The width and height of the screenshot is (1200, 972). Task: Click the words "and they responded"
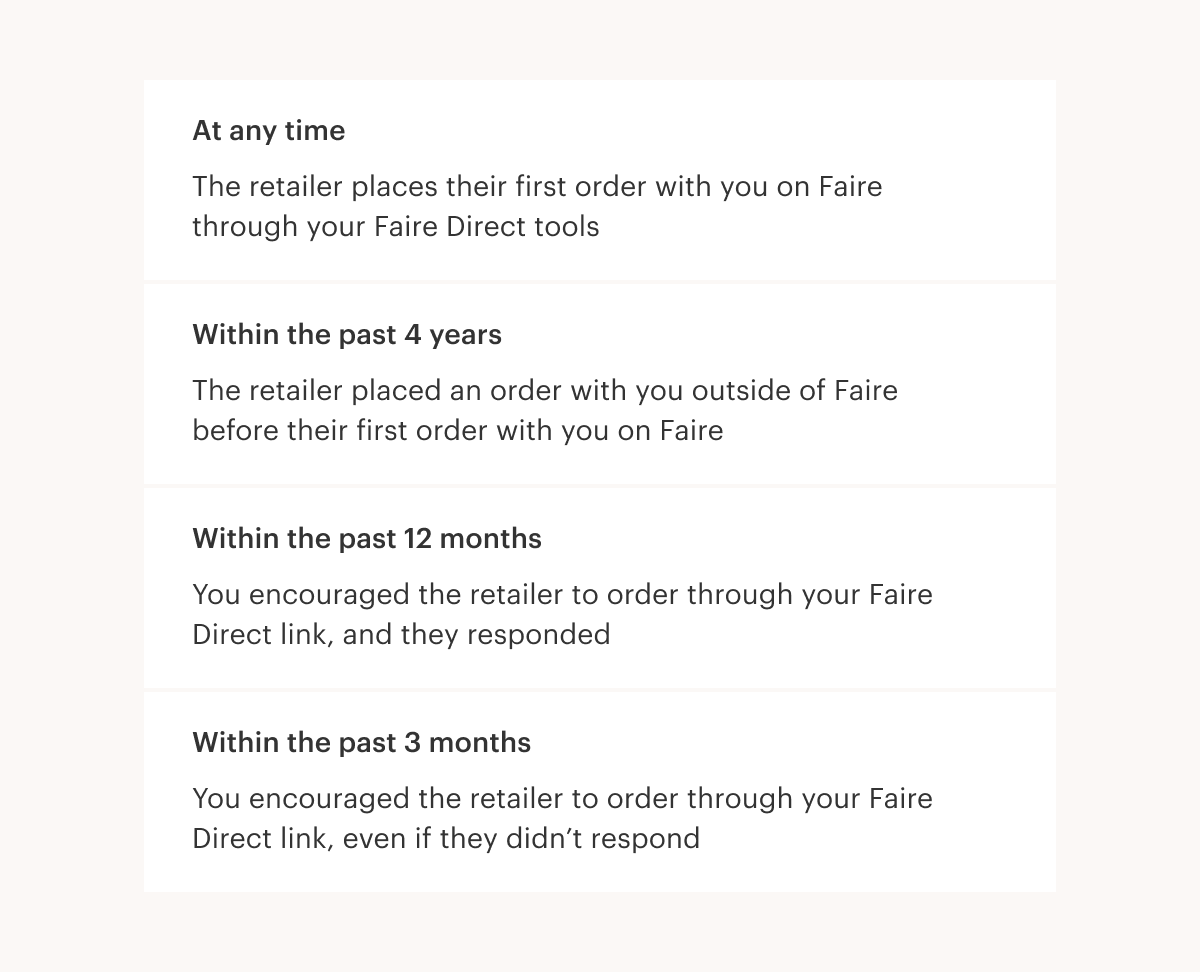click(476, 635)
